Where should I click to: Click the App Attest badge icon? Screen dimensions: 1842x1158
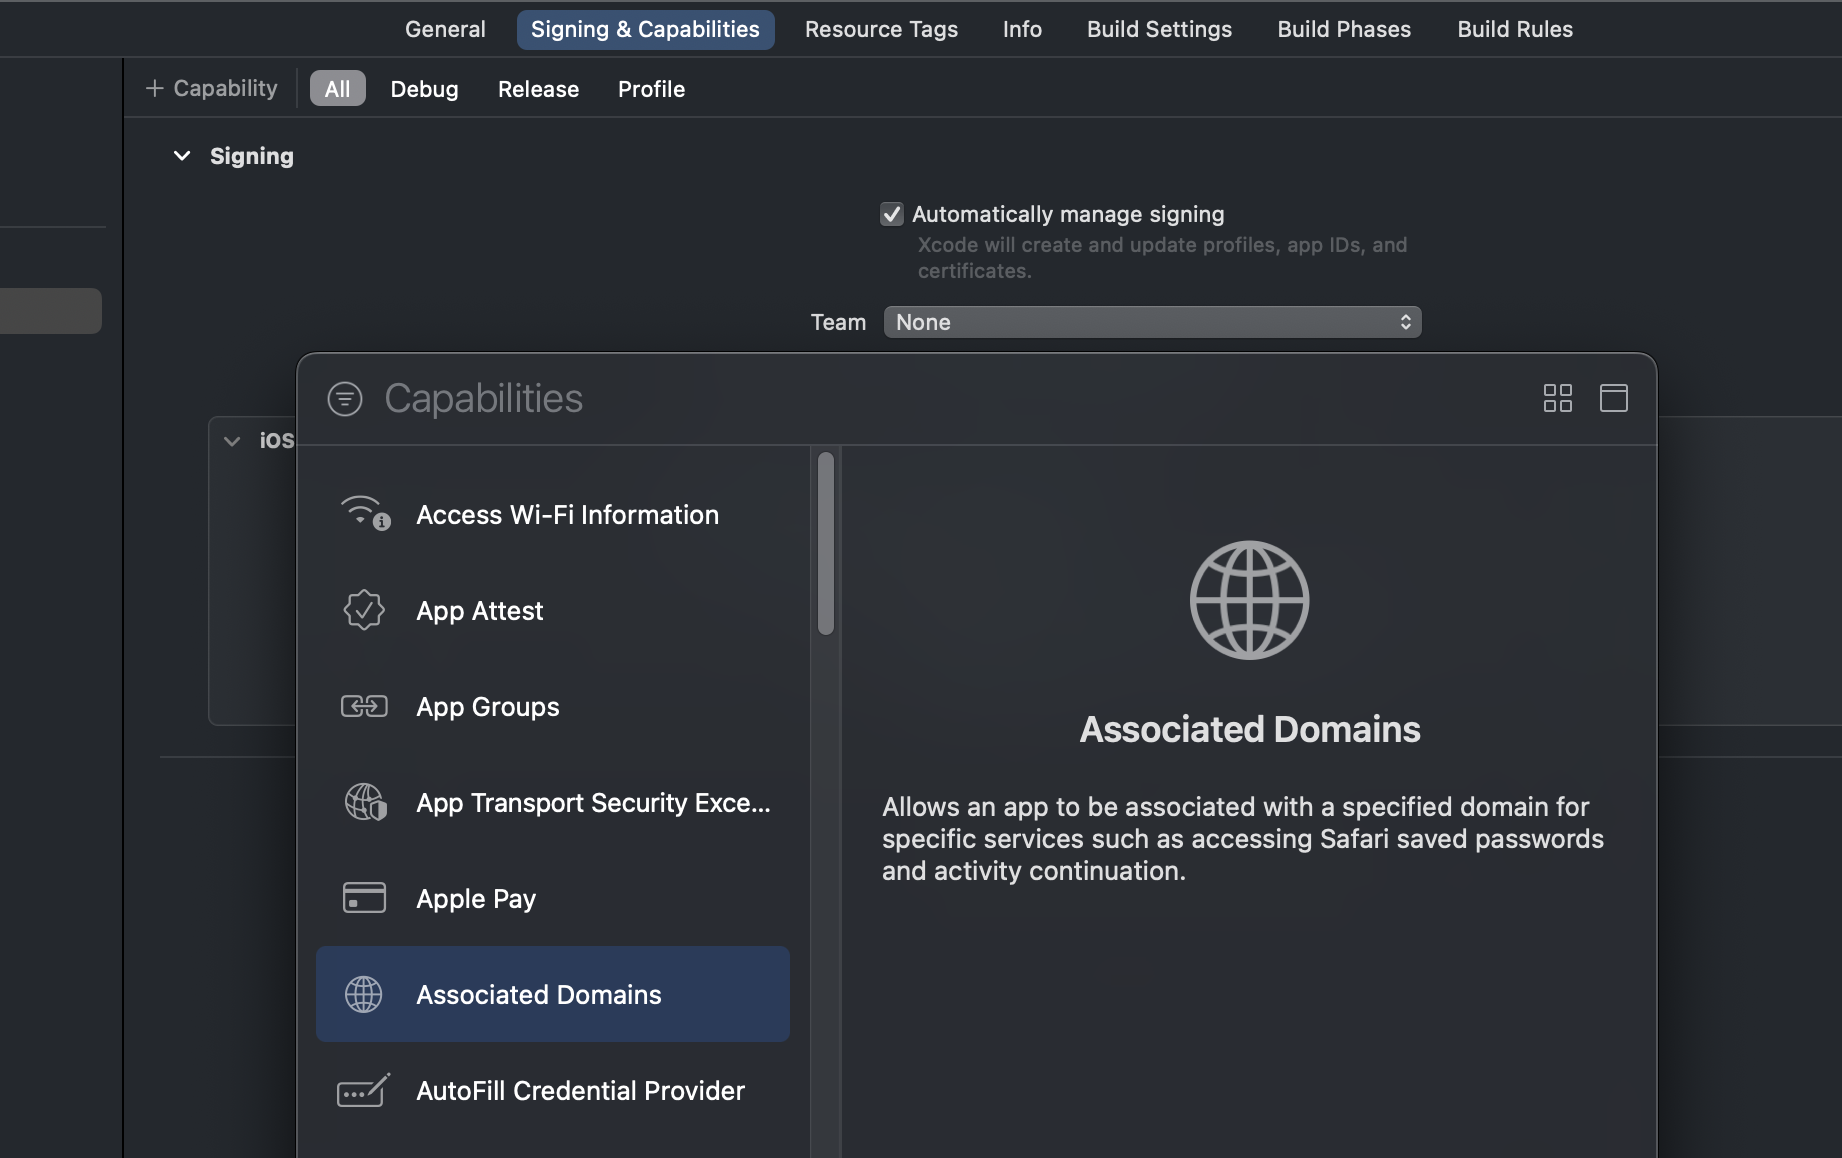[x=364, y=610]
